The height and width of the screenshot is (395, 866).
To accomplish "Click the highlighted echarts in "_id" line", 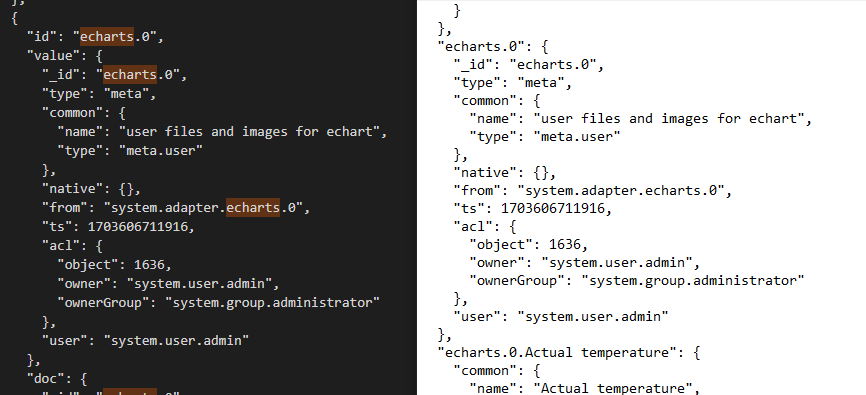I will click(x=130, y=74).
